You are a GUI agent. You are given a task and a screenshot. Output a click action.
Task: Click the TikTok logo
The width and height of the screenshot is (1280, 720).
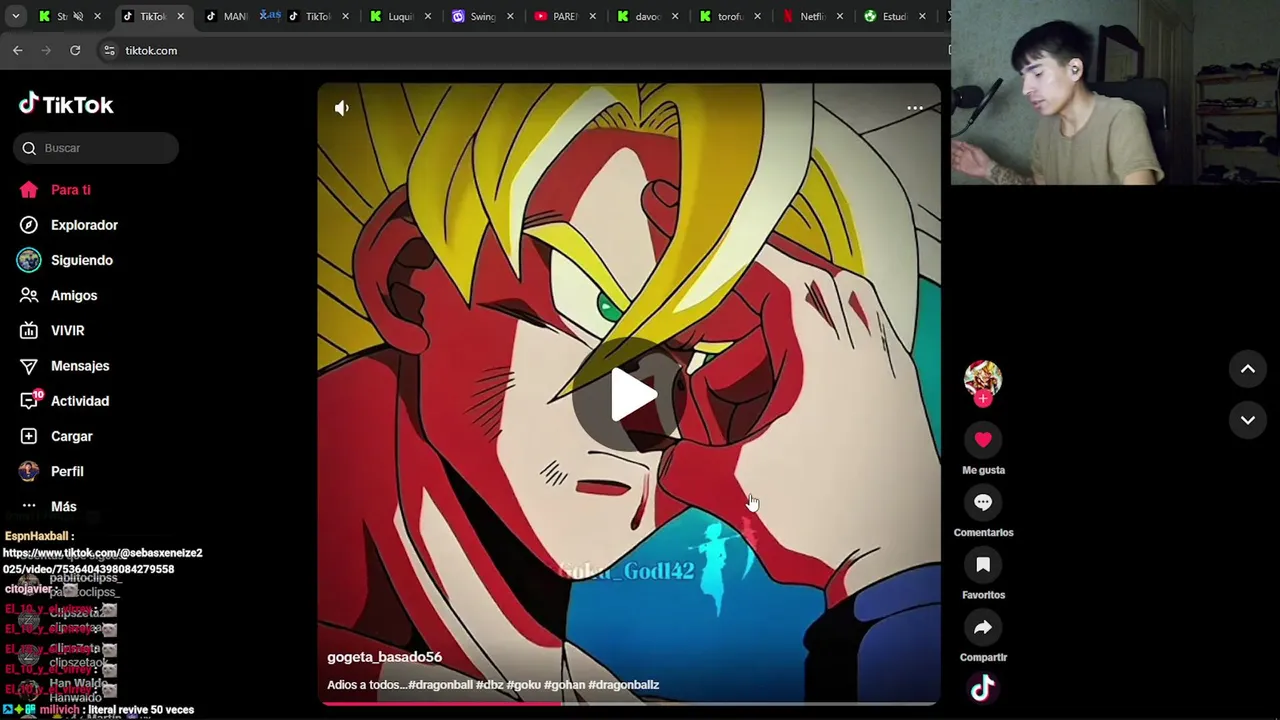pos(66,104)
